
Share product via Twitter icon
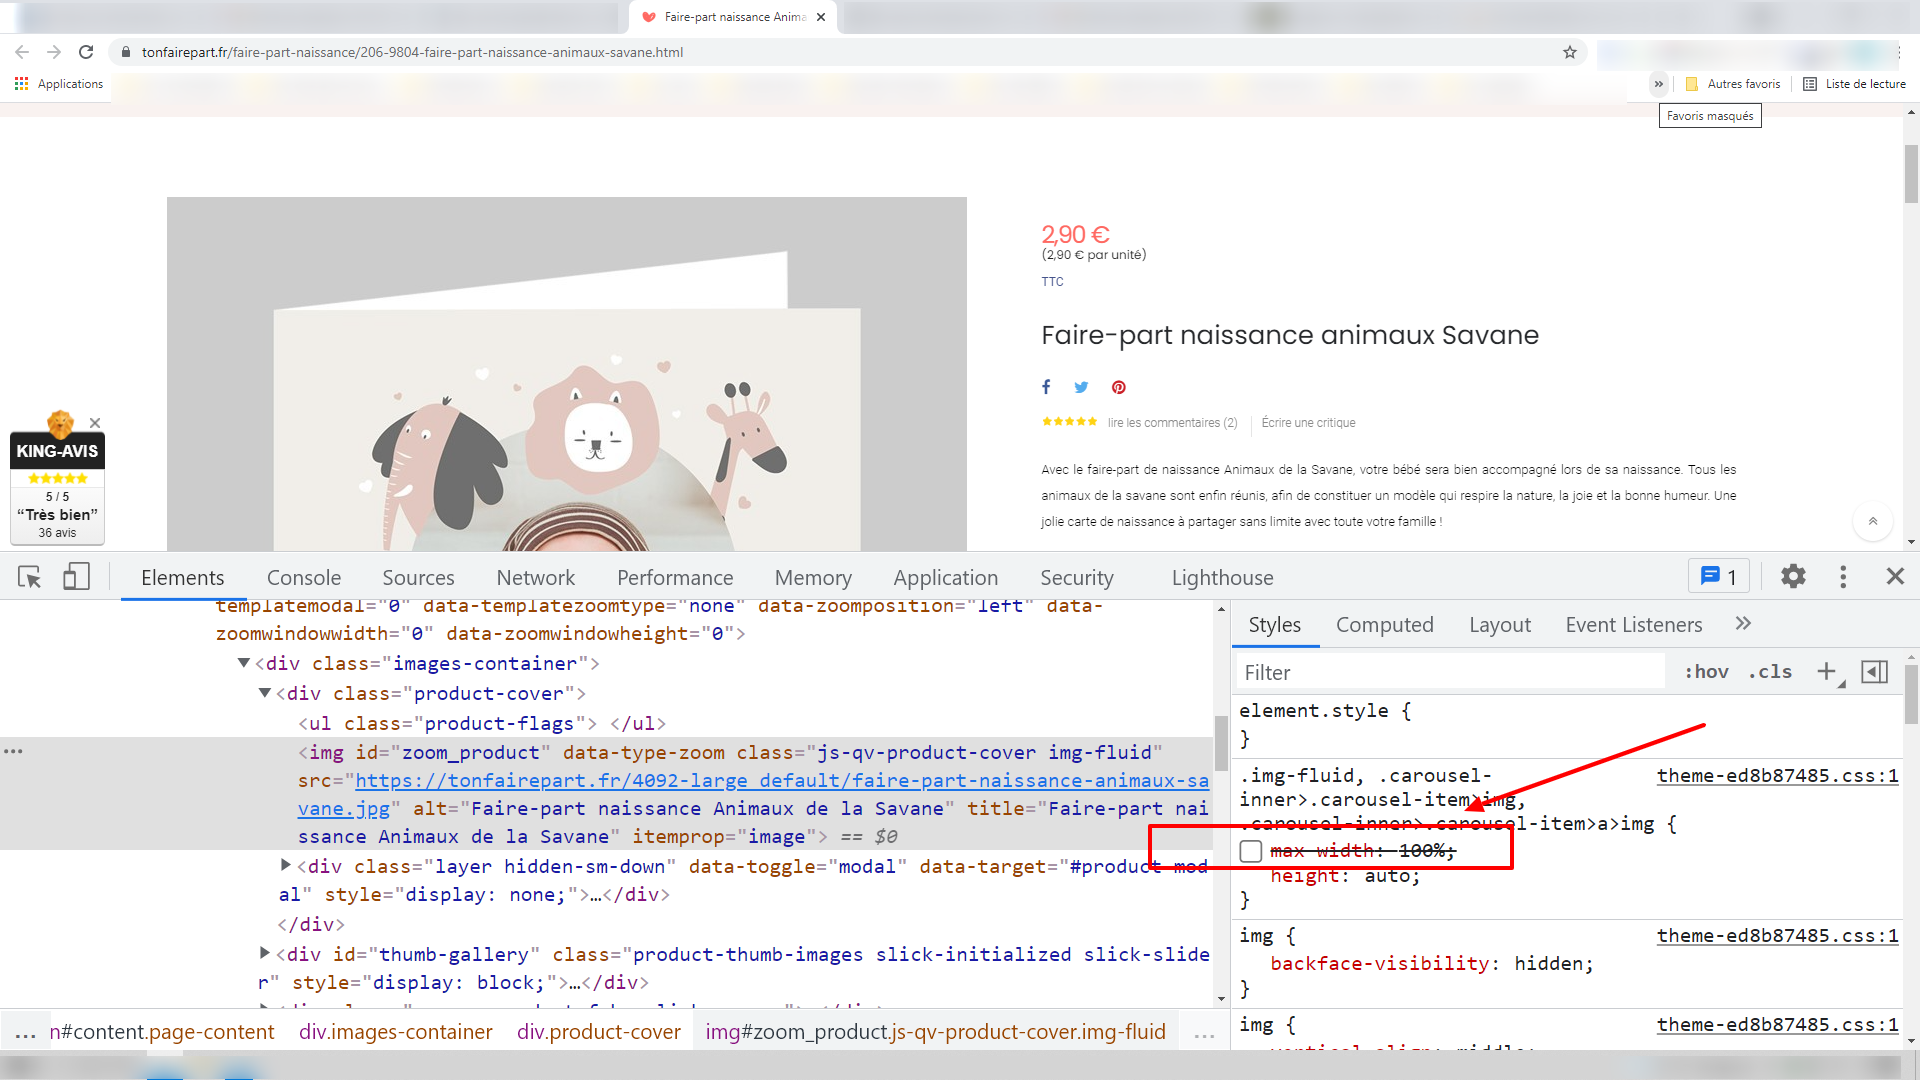[x=1081, y=387]
